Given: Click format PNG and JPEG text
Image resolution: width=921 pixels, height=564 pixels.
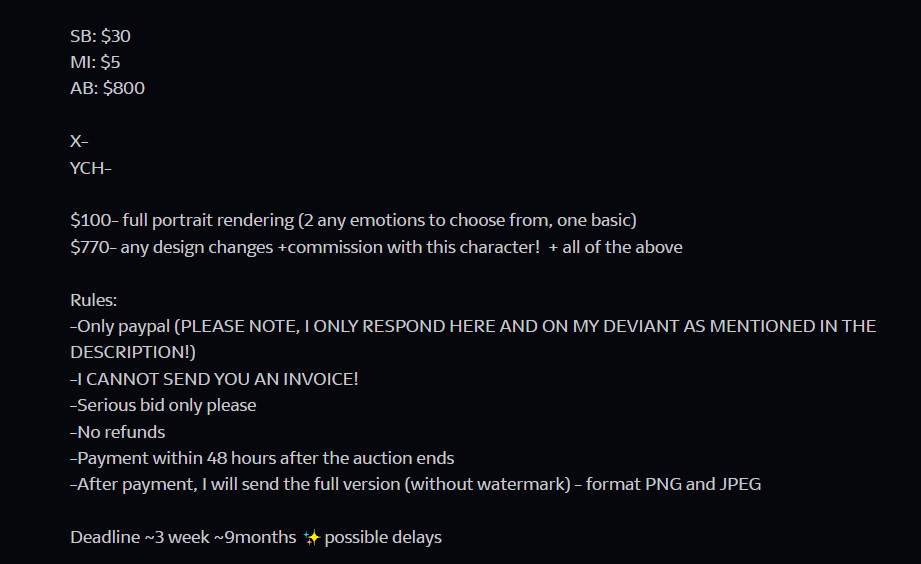Looking at the screenshot, I should coord(673,485).
